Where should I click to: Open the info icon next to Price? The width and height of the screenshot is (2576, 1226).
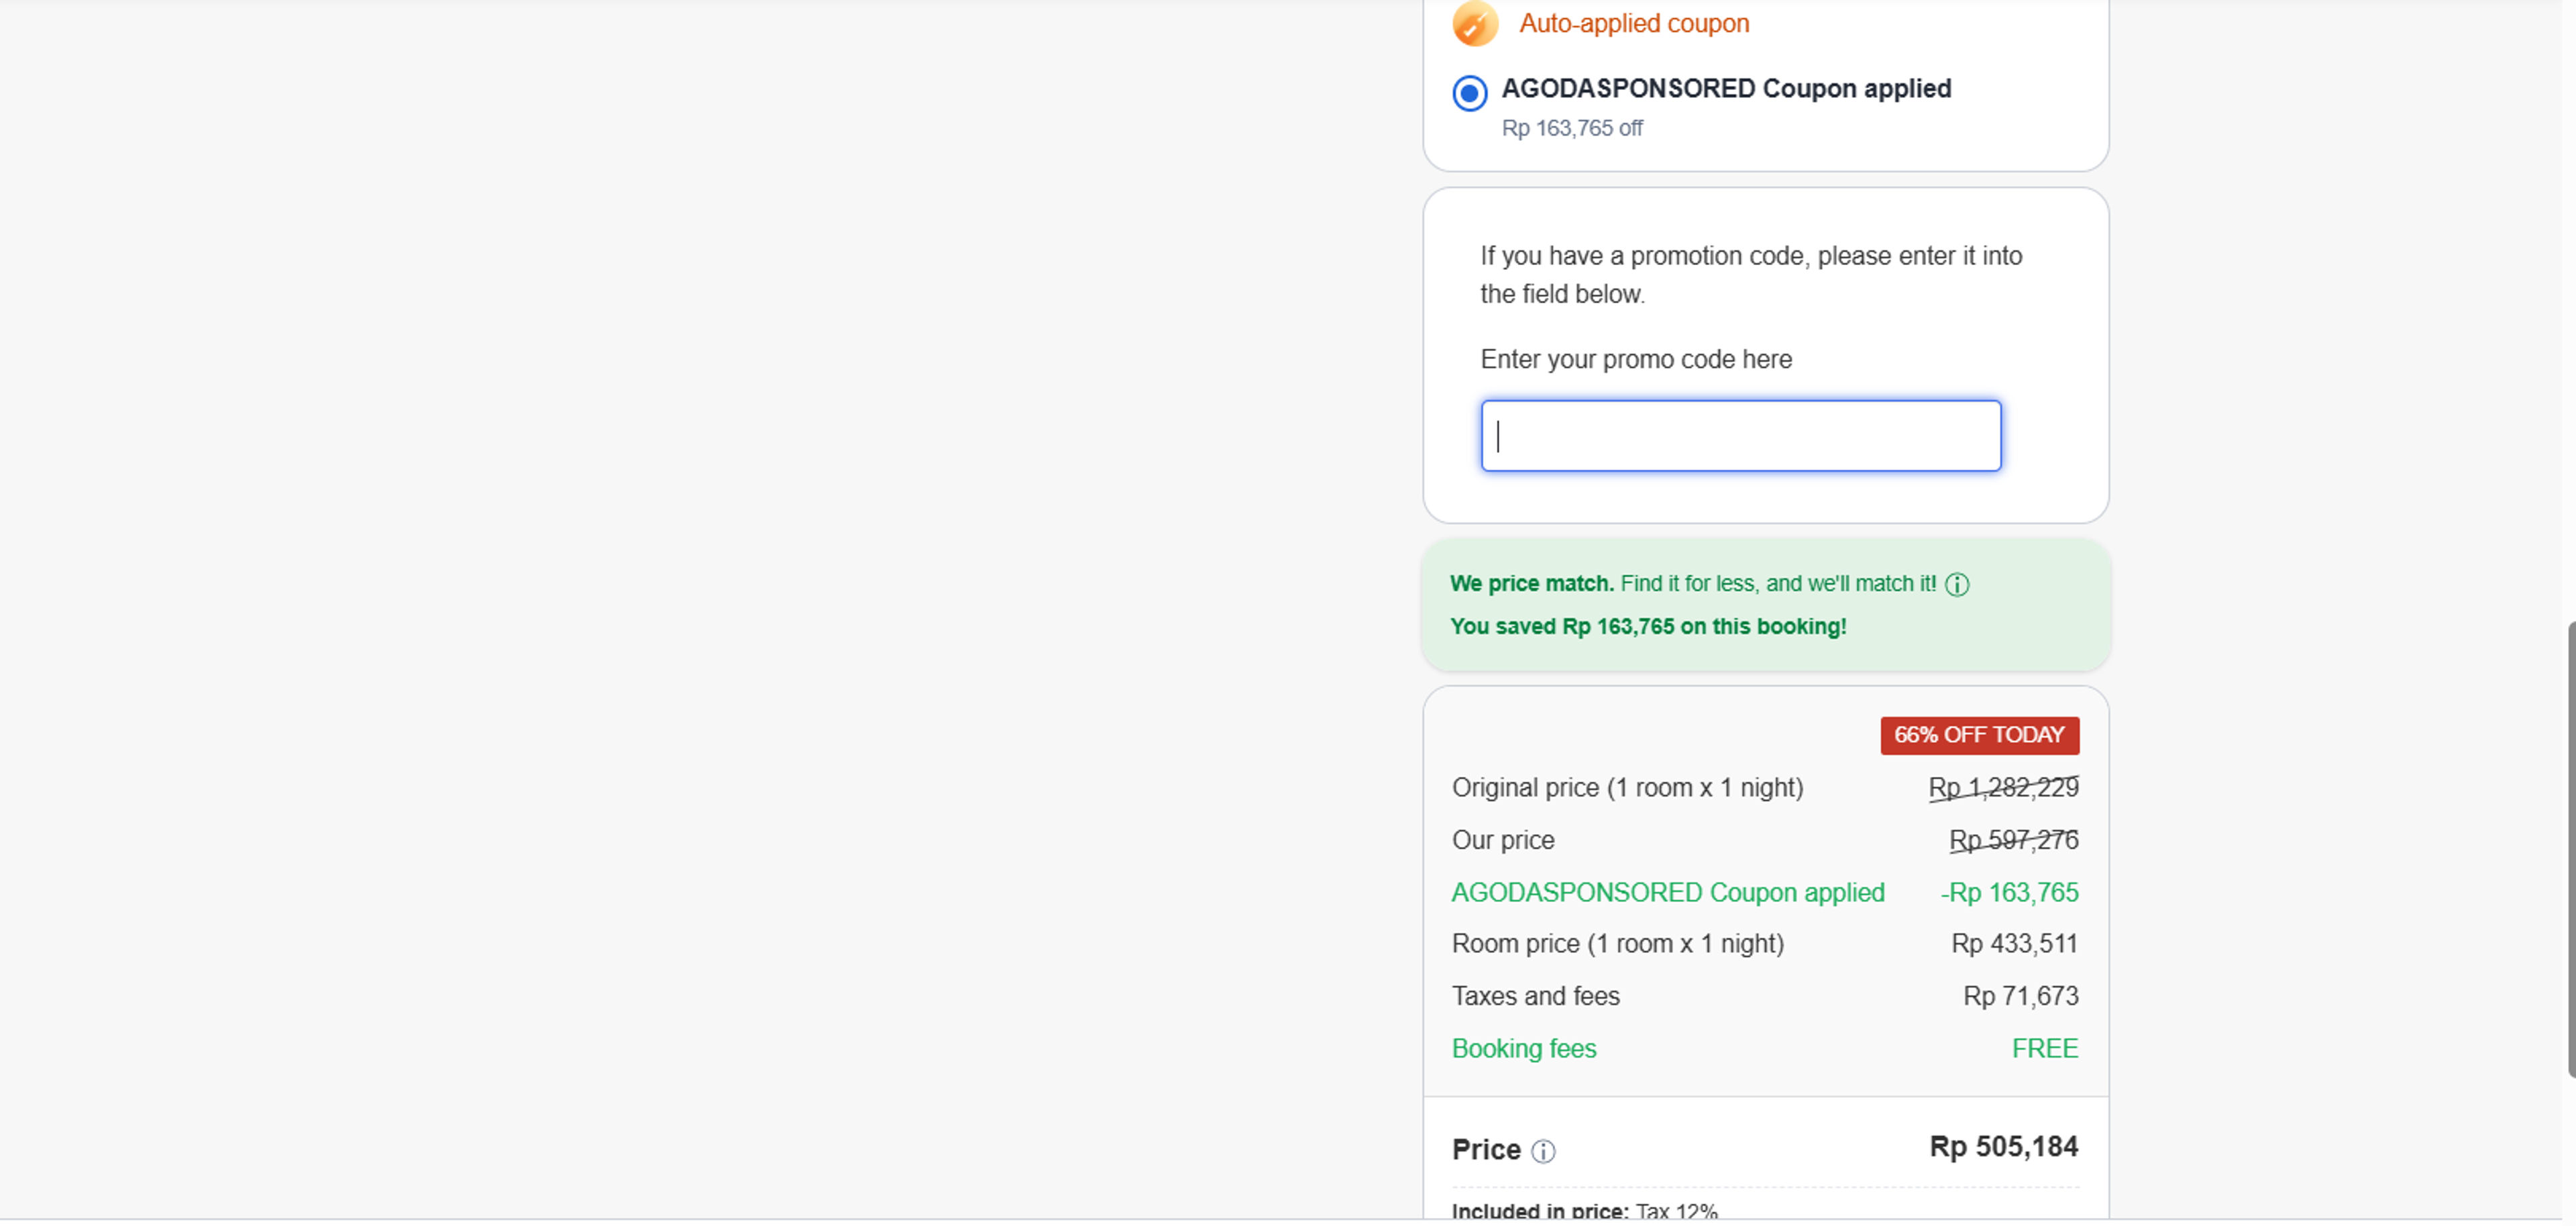tap(1543, 1151)
